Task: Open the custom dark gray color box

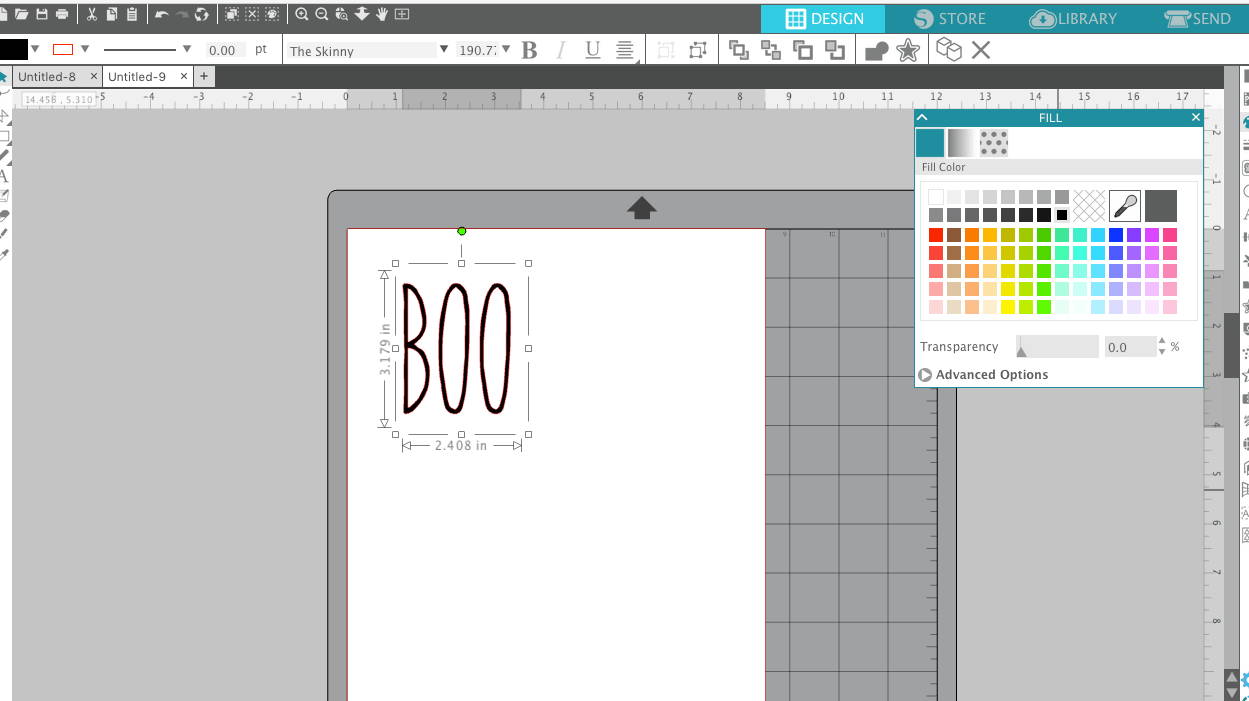Action: [x=1161, y=206]
